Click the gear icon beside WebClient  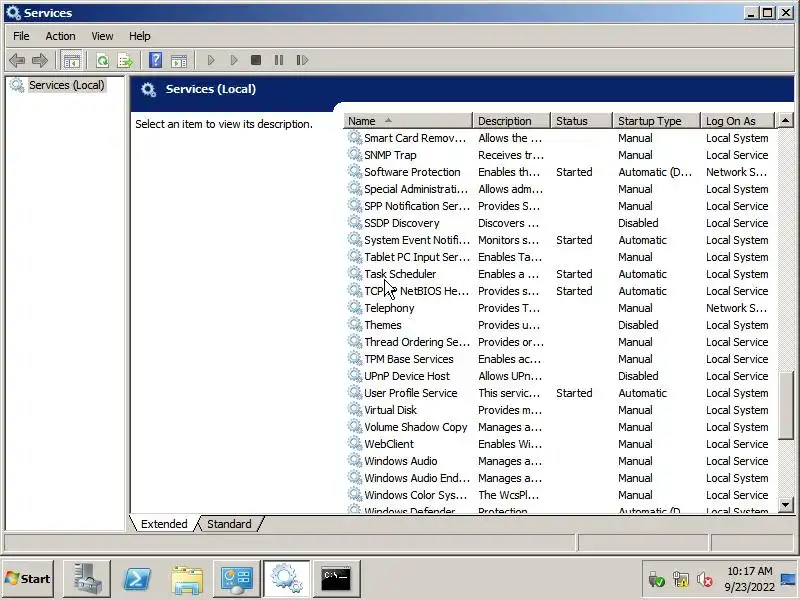pyautogui.click(x=355, y=443)
